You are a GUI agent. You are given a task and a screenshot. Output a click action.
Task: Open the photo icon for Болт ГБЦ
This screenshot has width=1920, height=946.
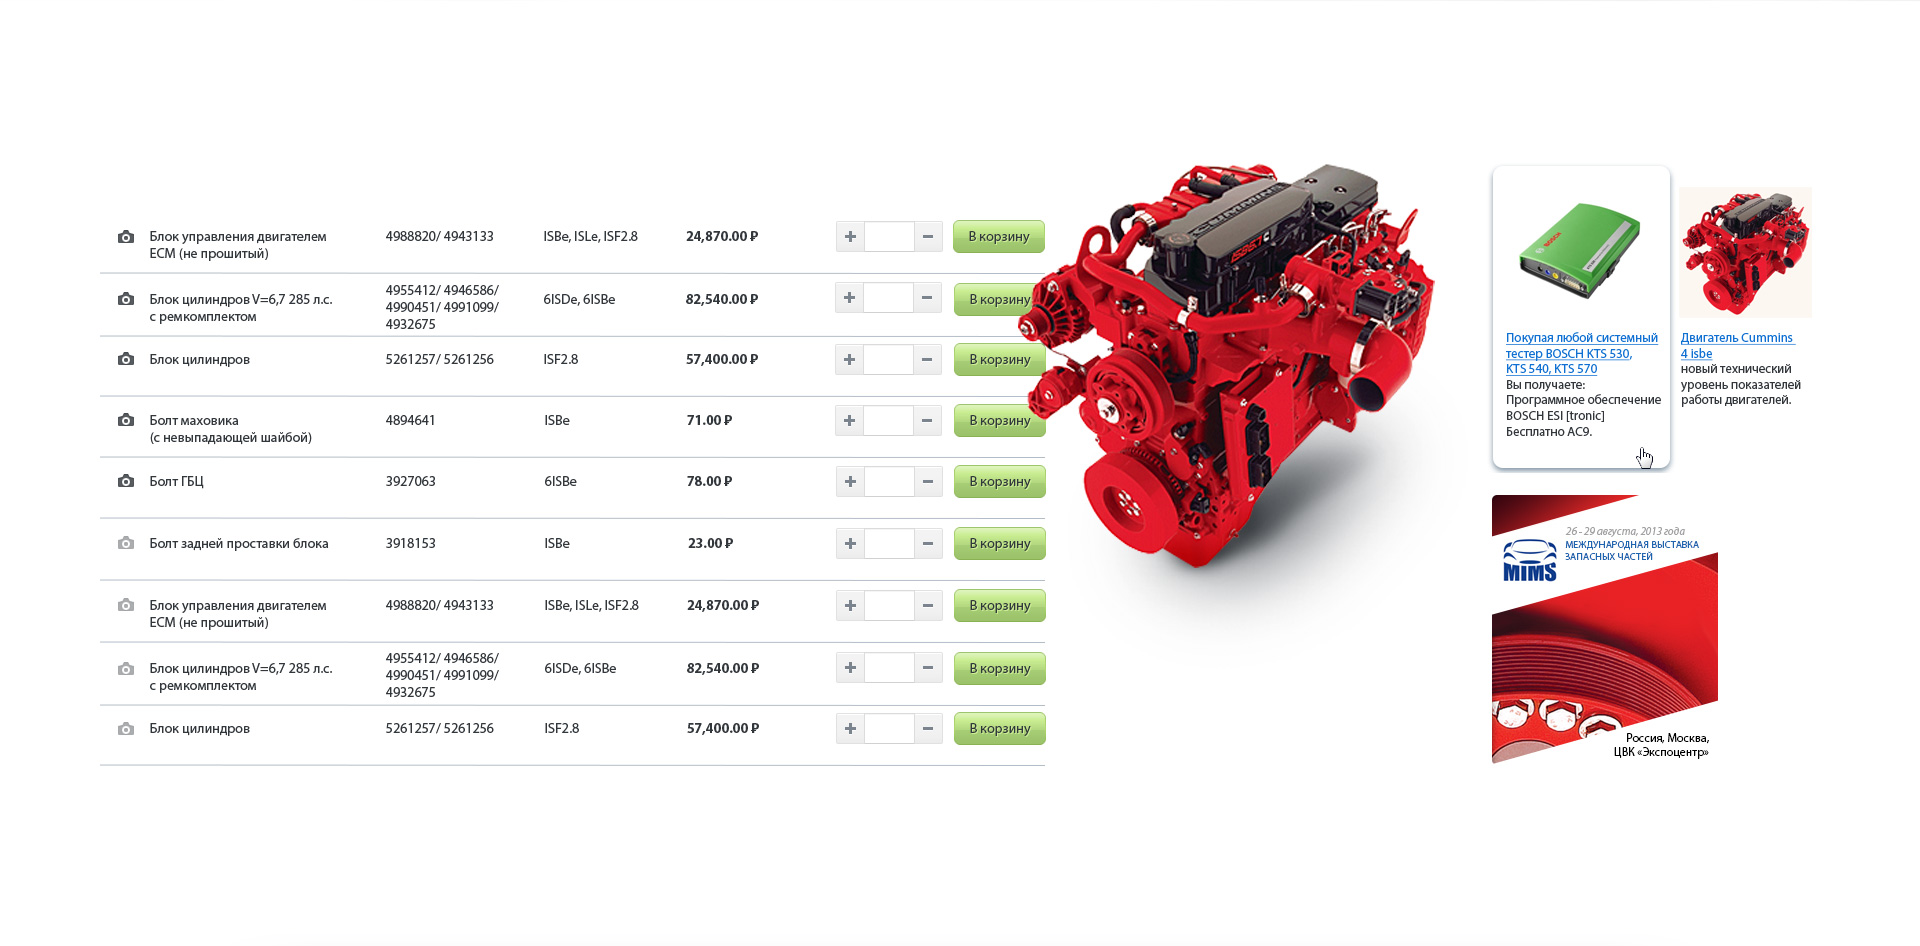pyautogui.click(x=126, y=481)
